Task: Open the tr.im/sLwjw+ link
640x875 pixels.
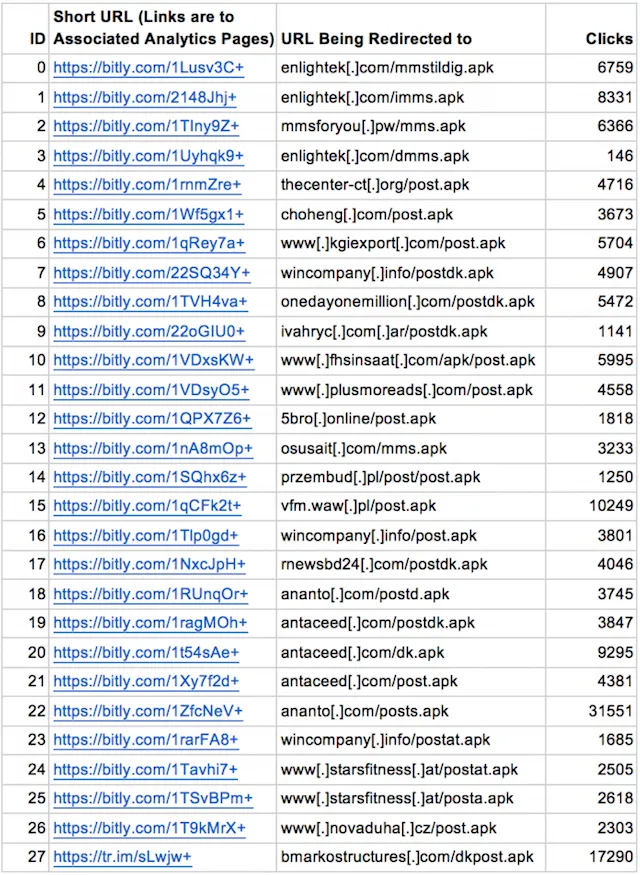Action: click(x=123, y=857)
